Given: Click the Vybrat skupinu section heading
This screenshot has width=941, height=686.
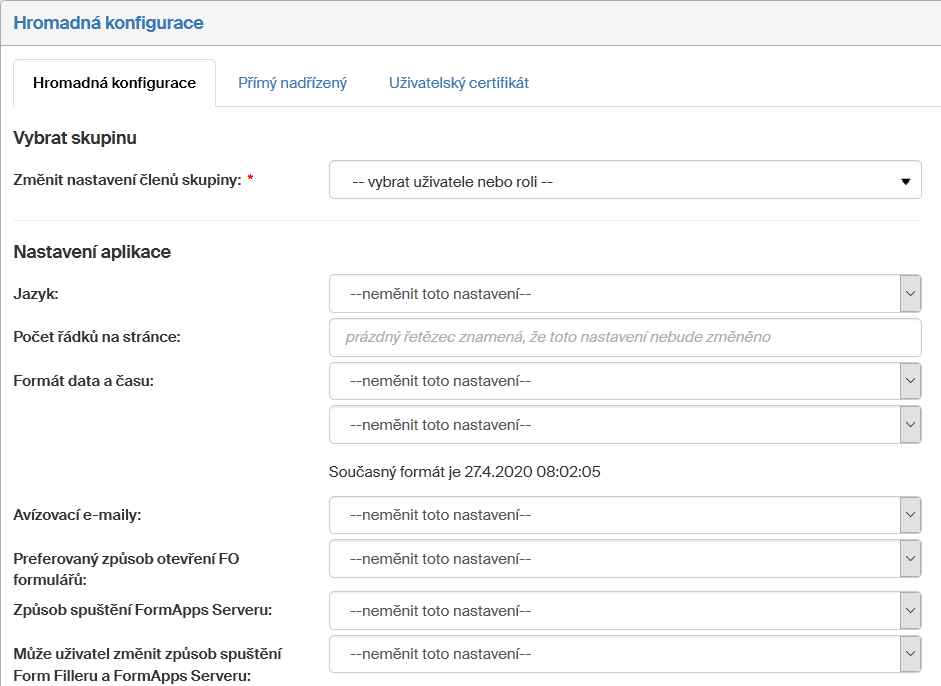Looking at the screenshot, I should (75, 138).
